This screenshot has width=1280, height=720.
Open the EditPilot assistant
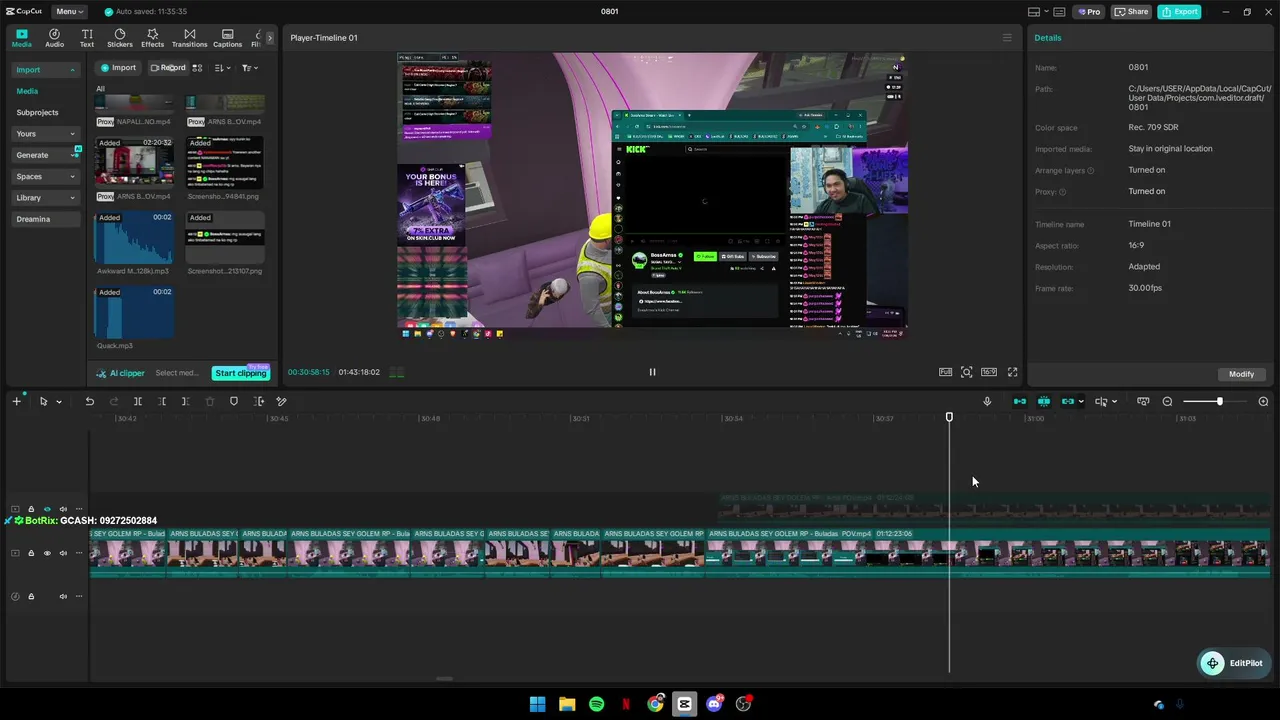[x=1232, y=663]
